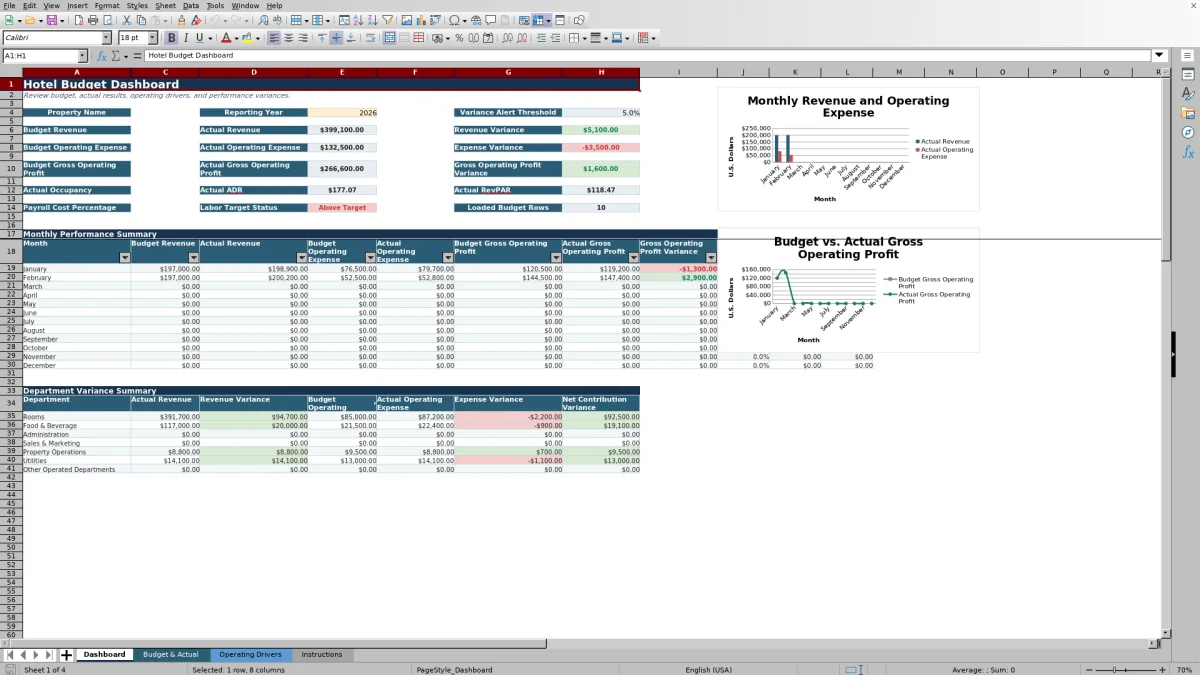Click Insert Special Character omega icon

tap(454, 20)
